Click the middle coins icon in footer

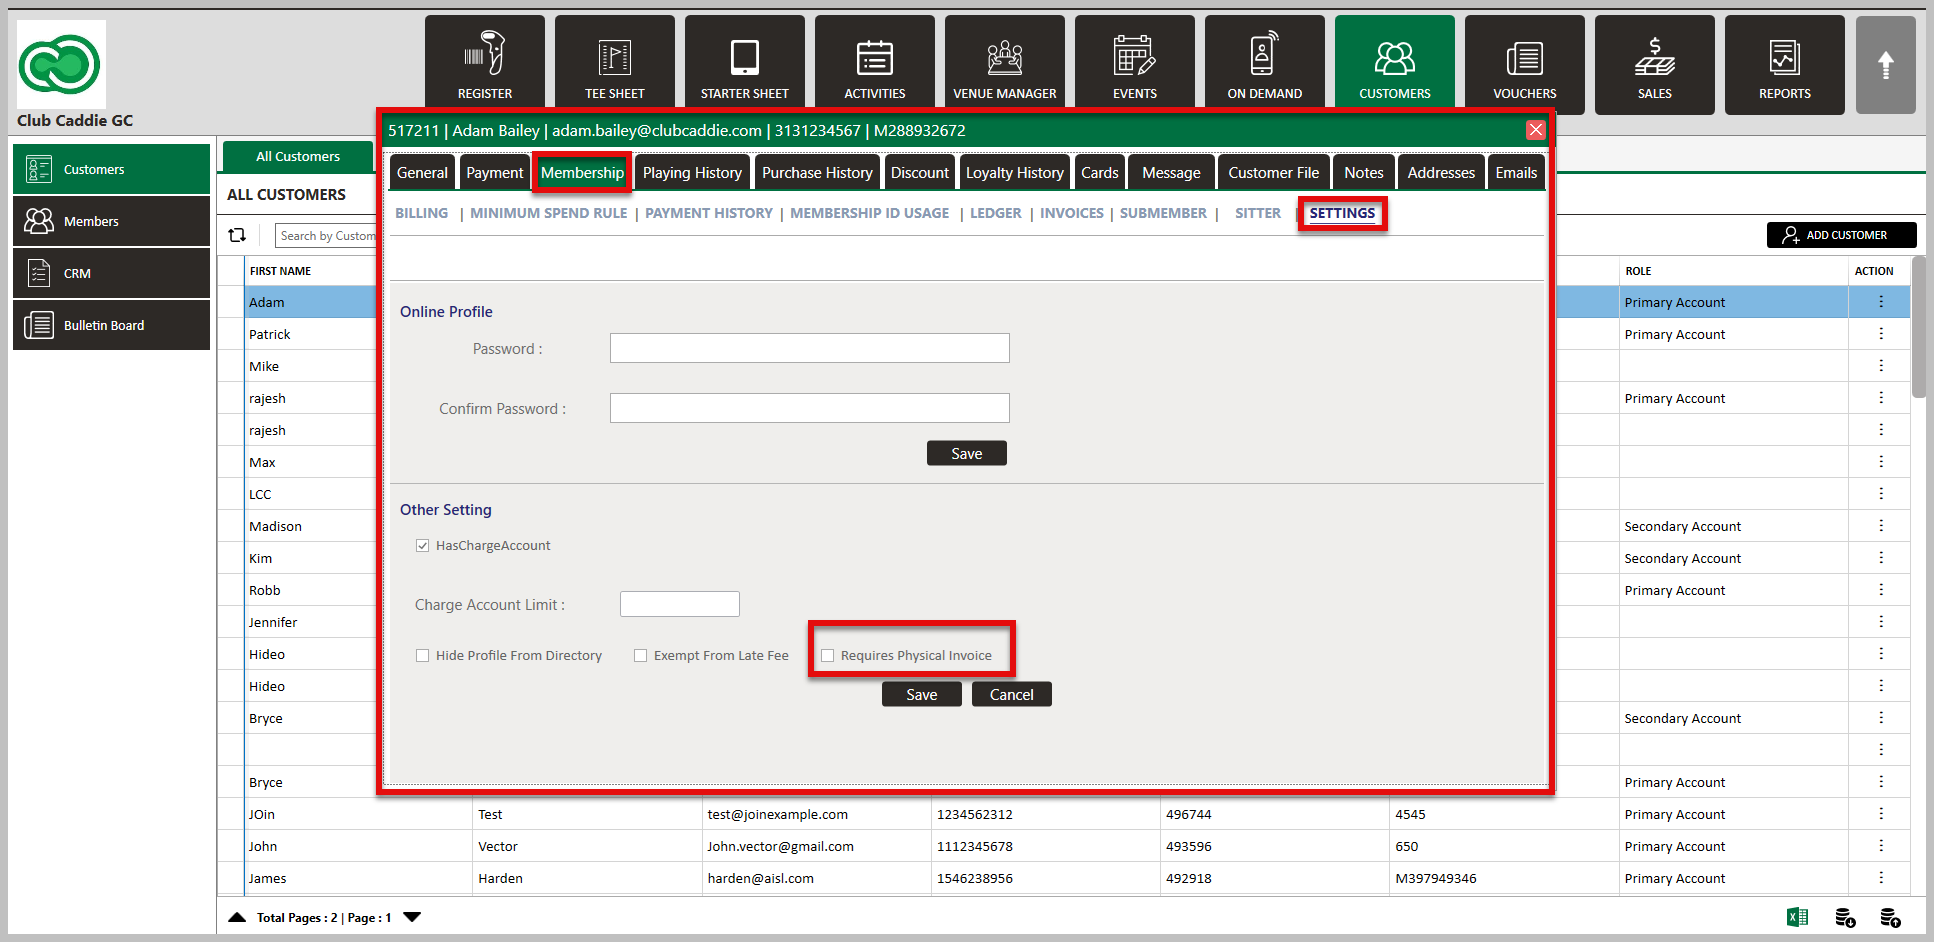click(x=1846, y=917)
